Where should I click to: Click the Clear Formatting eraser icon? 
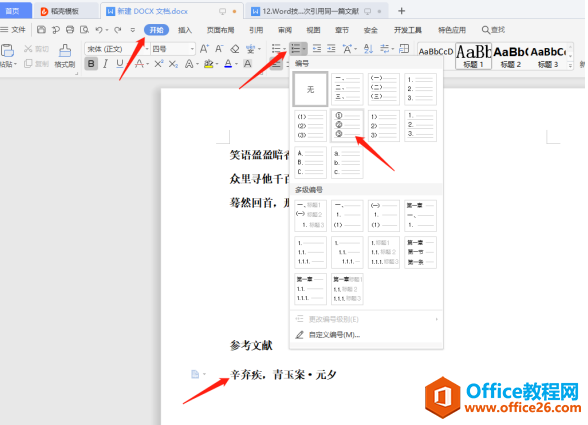coord(235,49)
